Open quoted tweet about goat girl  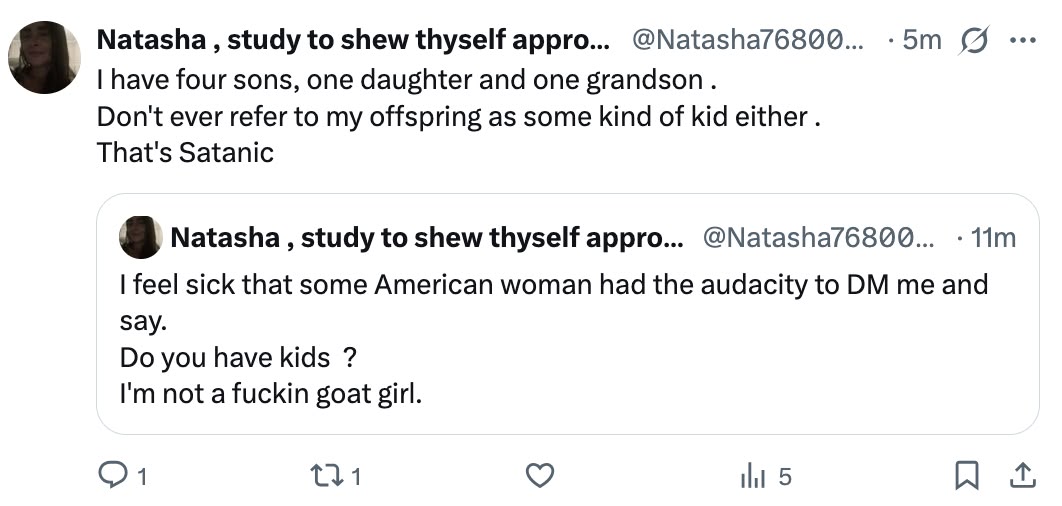click(568, 314)
